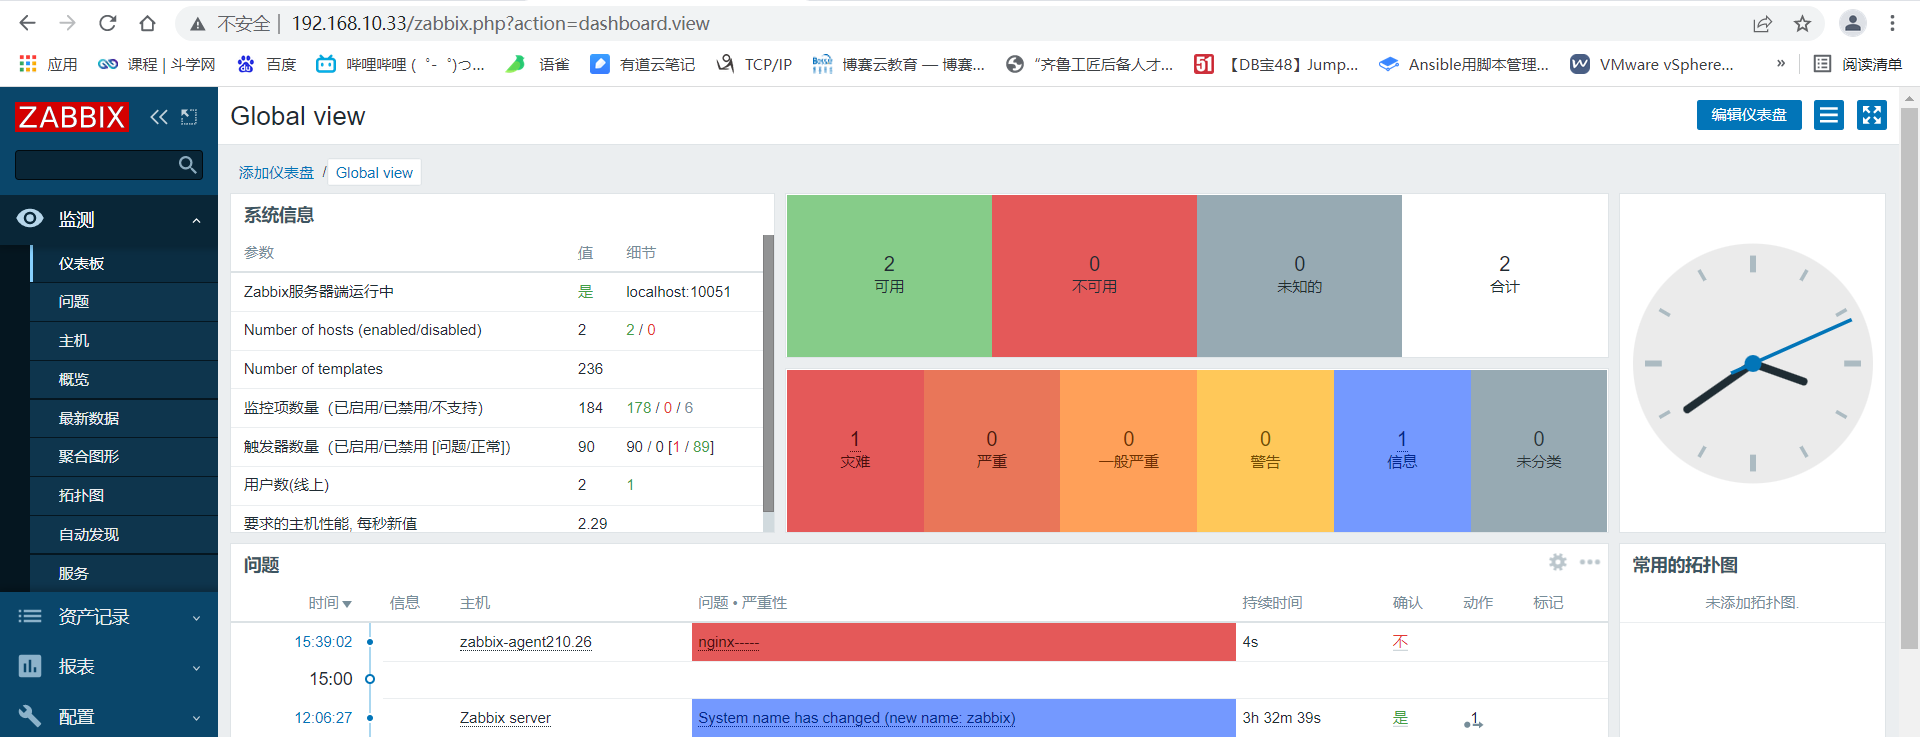Click the yellow 警告 severity tile

[x=1265, y=450]
